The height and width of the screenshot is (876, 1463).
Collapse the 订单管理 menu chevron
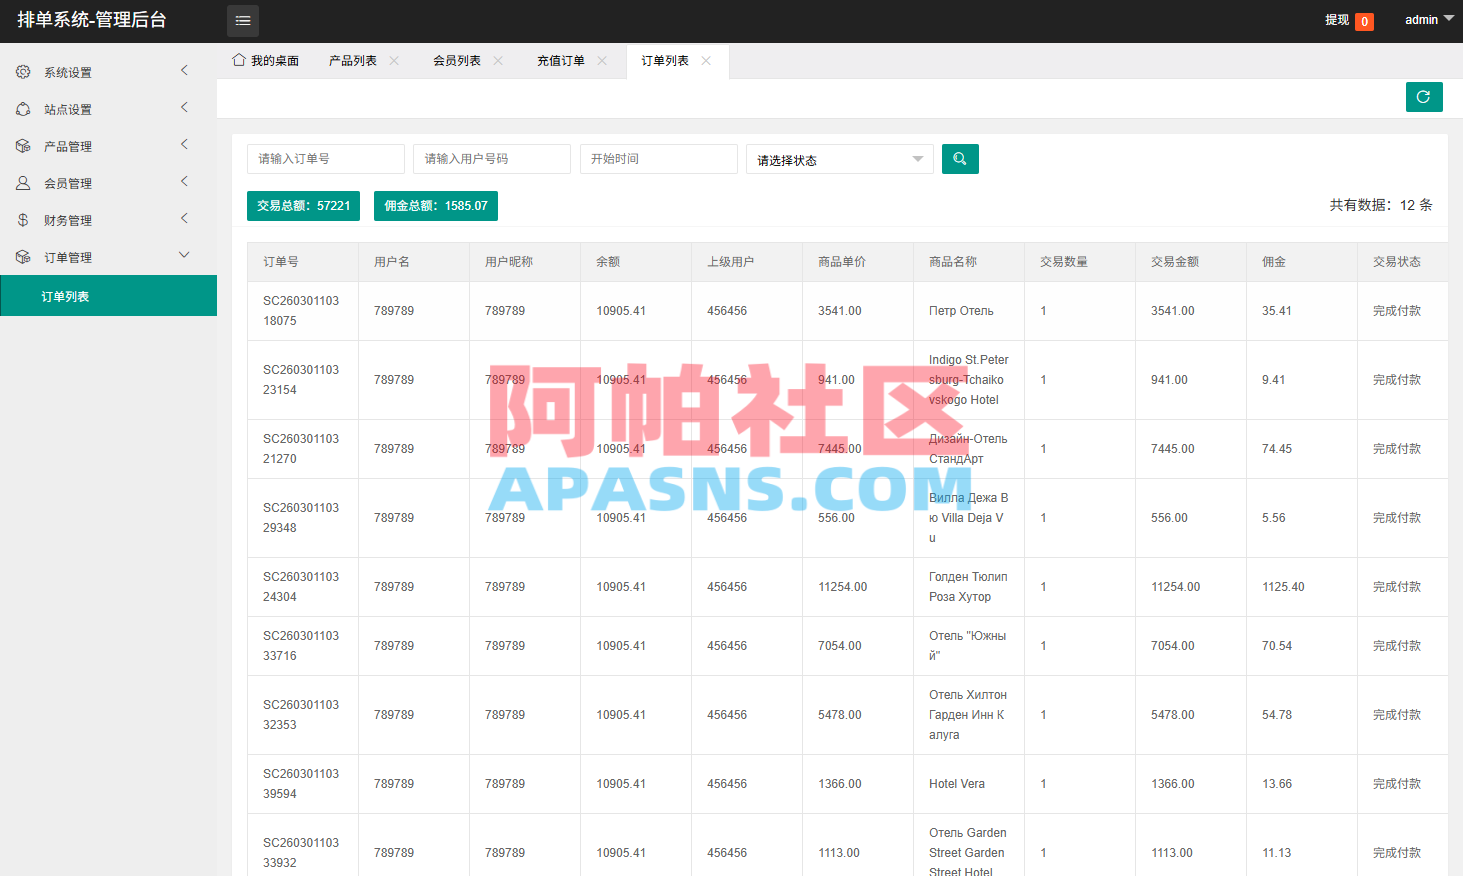point(184,255)
